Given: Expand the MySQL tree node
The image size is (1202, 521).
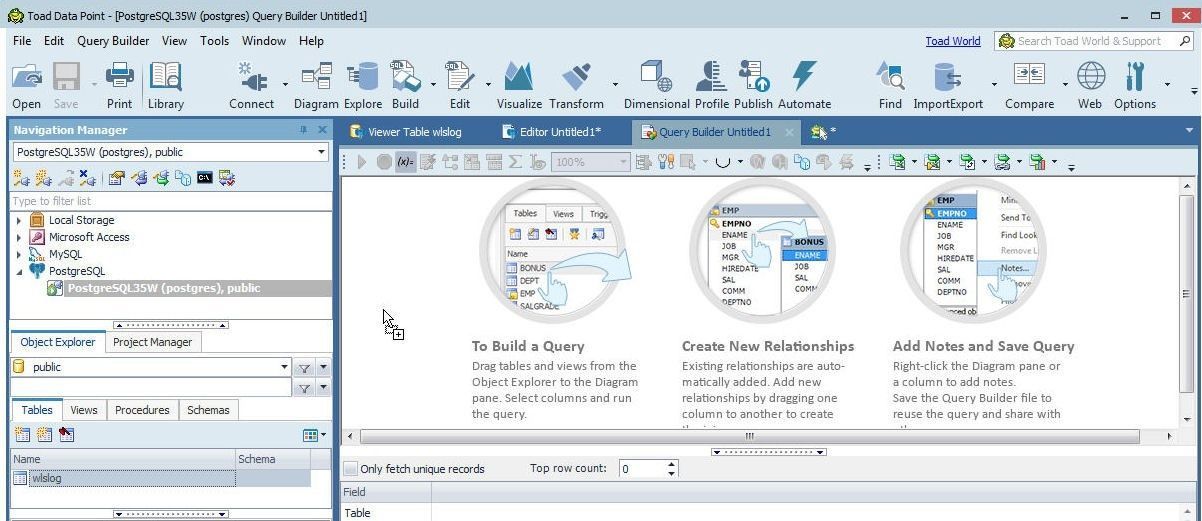Looking at the screenshot, I should tap(18, 254).
